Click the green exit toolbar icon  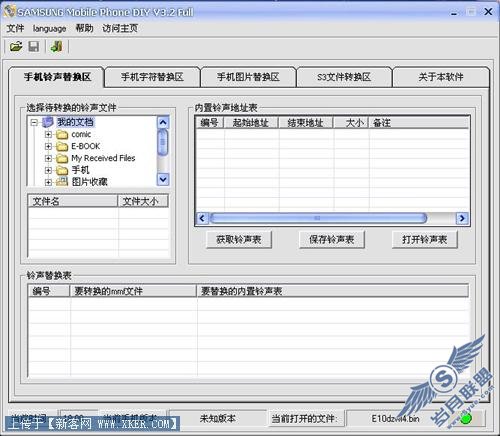(56, 46)
